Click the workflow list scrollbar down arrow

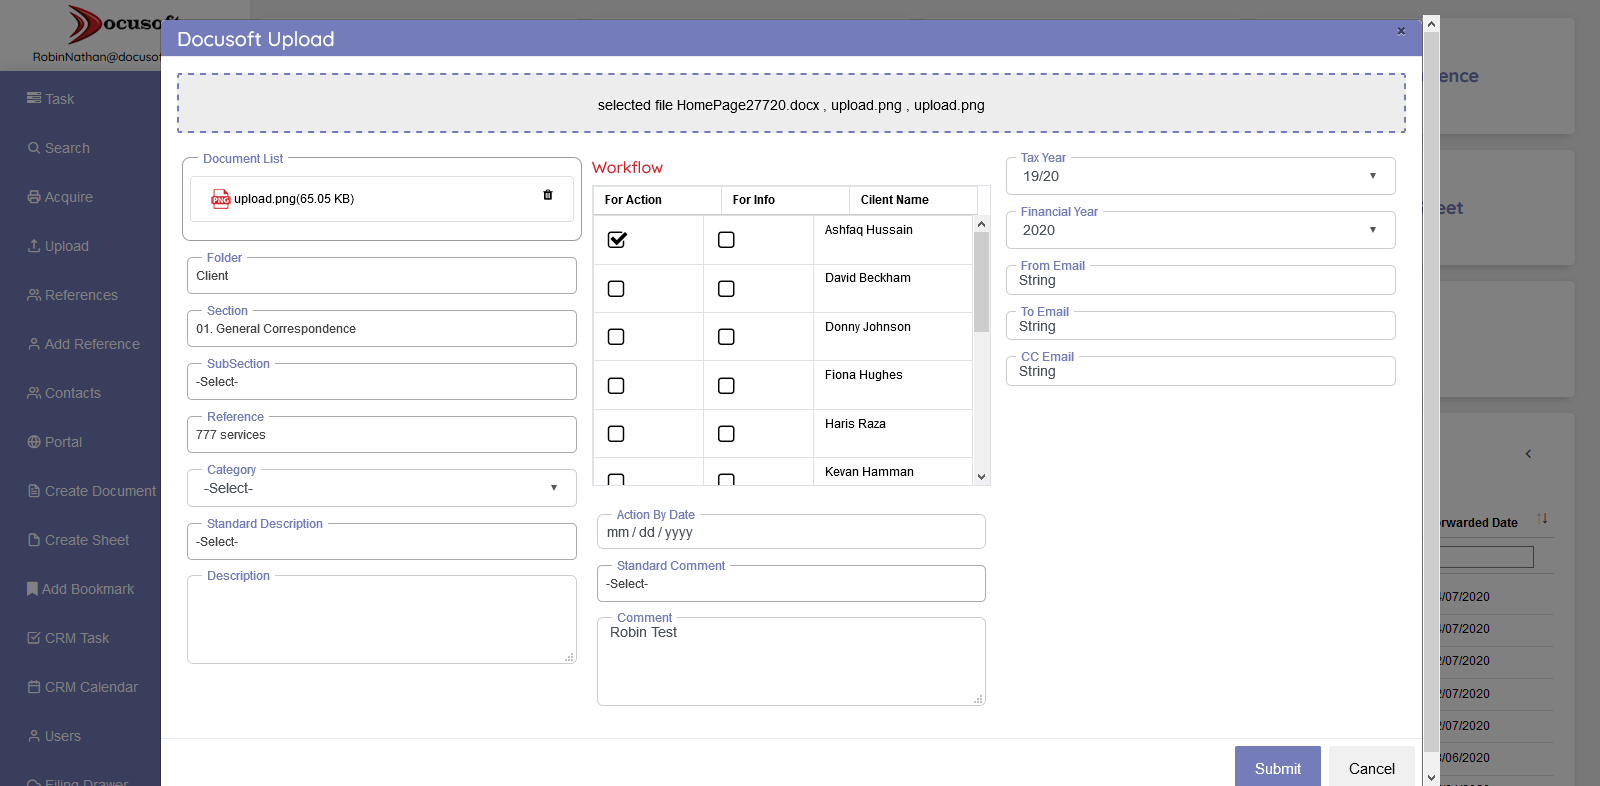click(x=981, y=477)
